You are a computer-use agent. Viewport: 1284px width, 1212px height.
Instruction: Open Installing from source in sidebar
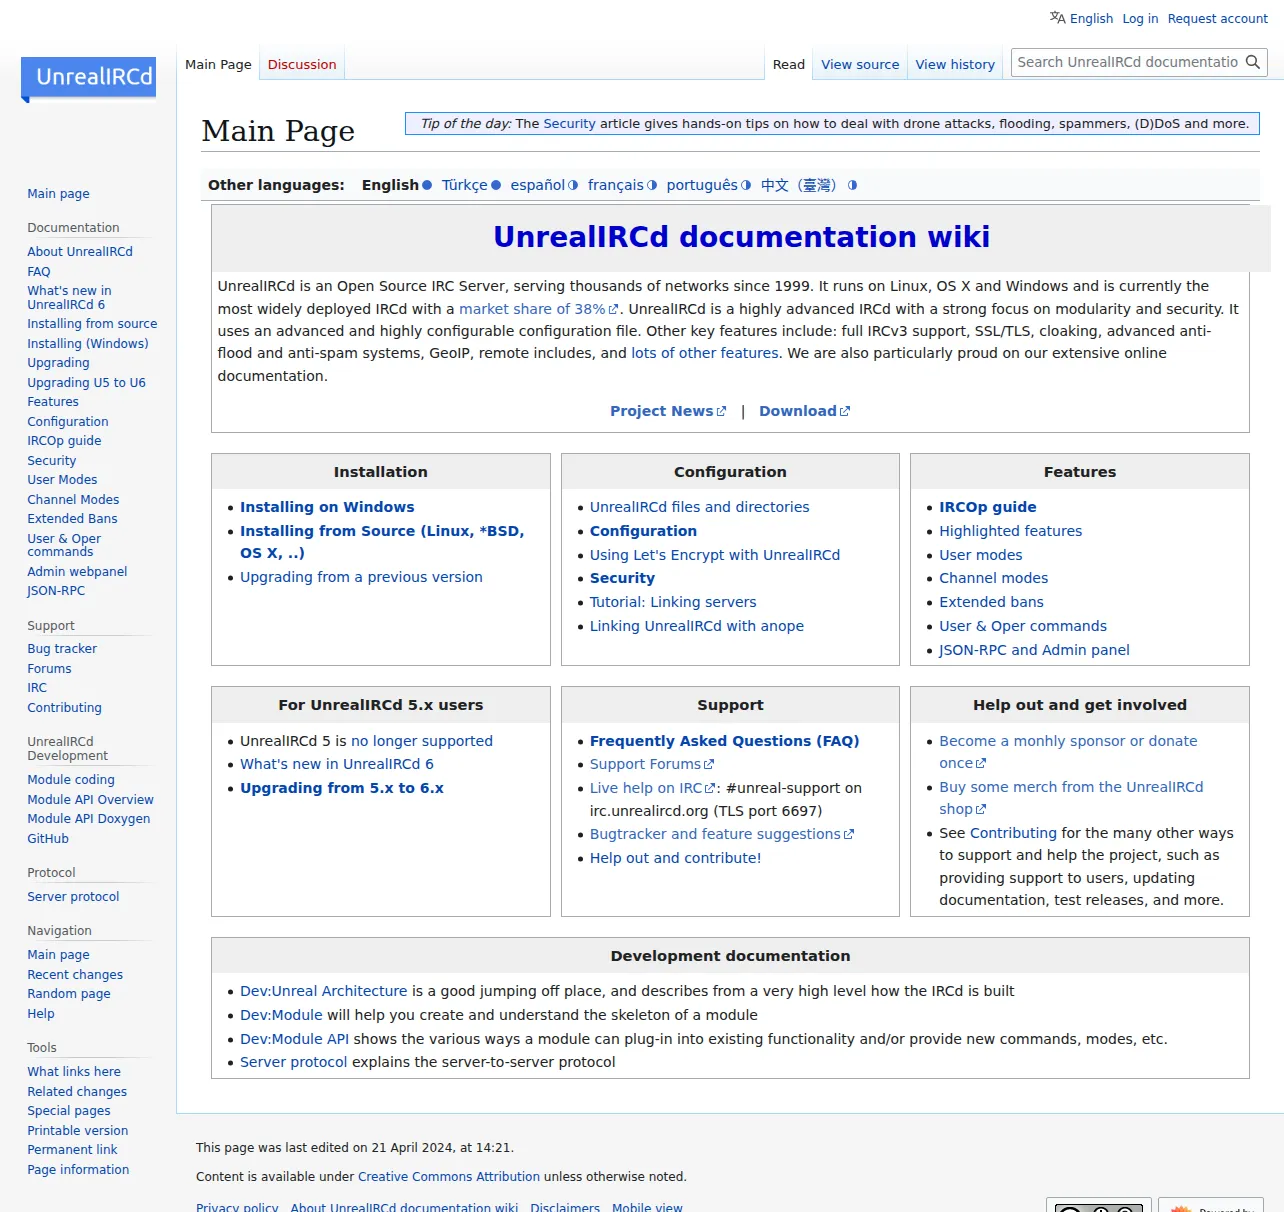tap(92, 324)
